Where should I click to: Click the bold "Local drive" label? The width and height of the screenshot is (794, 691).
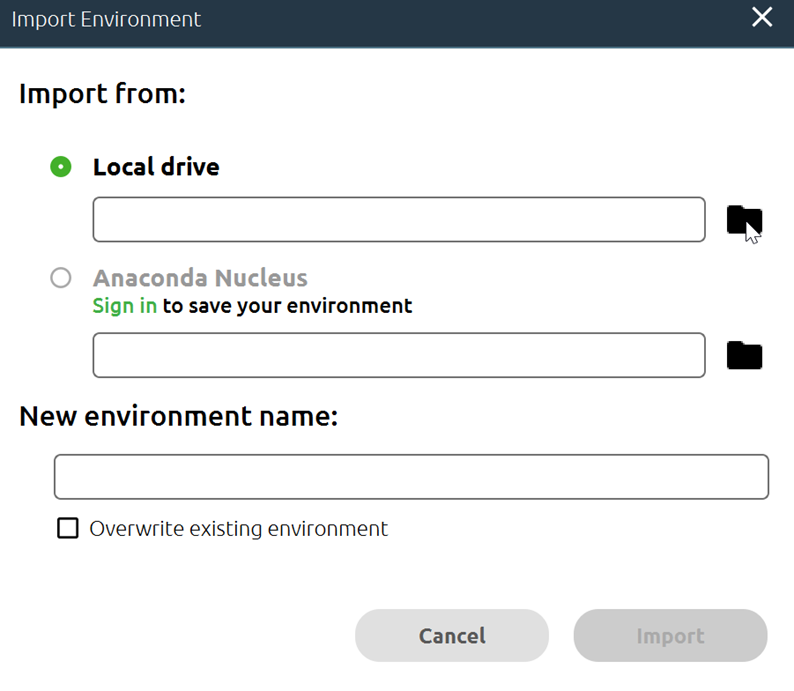pyautogui.click(x=156, y=167)
